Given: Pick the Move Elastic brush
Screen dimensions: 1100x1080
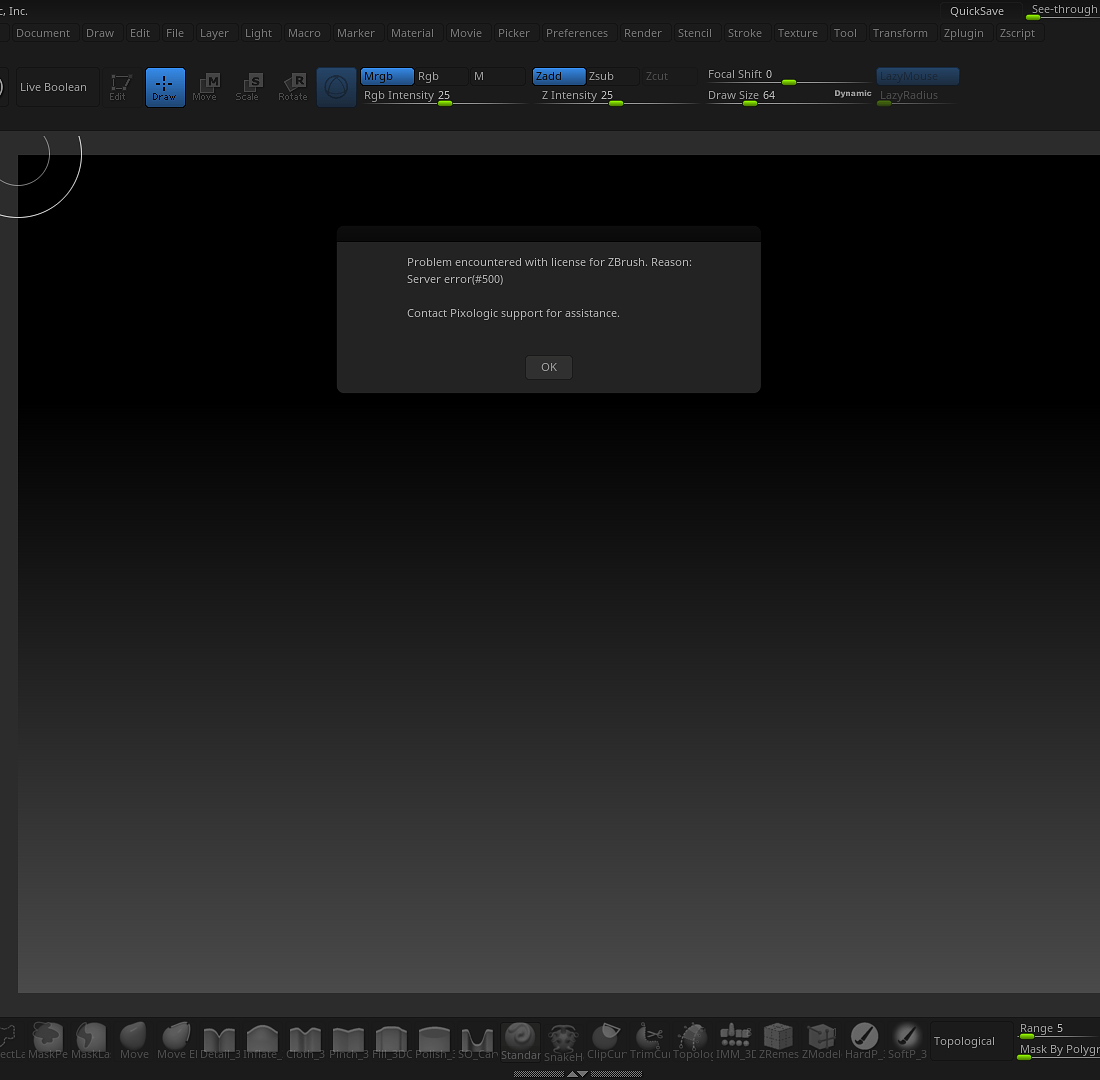Looking at the screenshot, I should point(177,1040).
